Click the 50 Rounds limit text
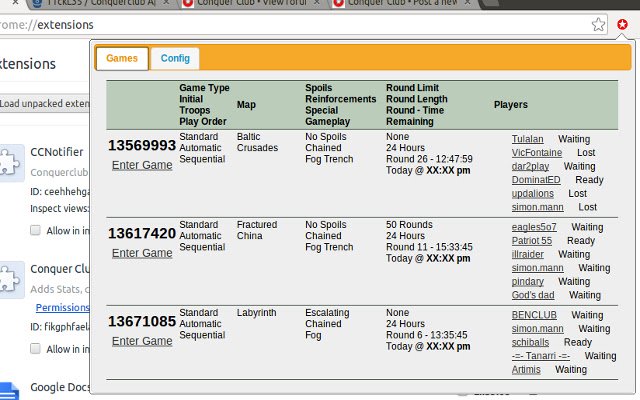The height and width of the screenshot is (400, 640). [409, 224]
